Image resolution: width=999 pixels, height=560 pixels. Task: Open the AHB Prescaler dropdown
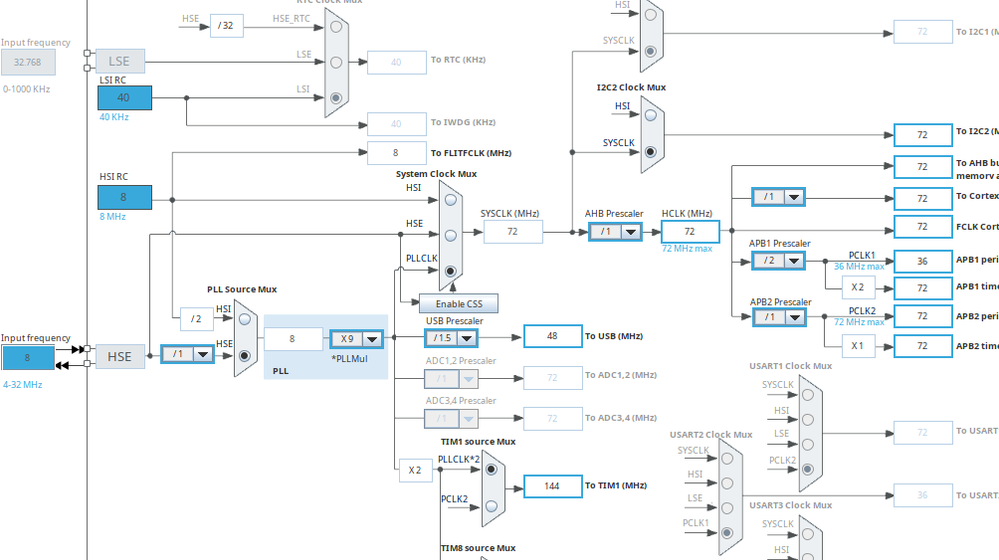615,232
